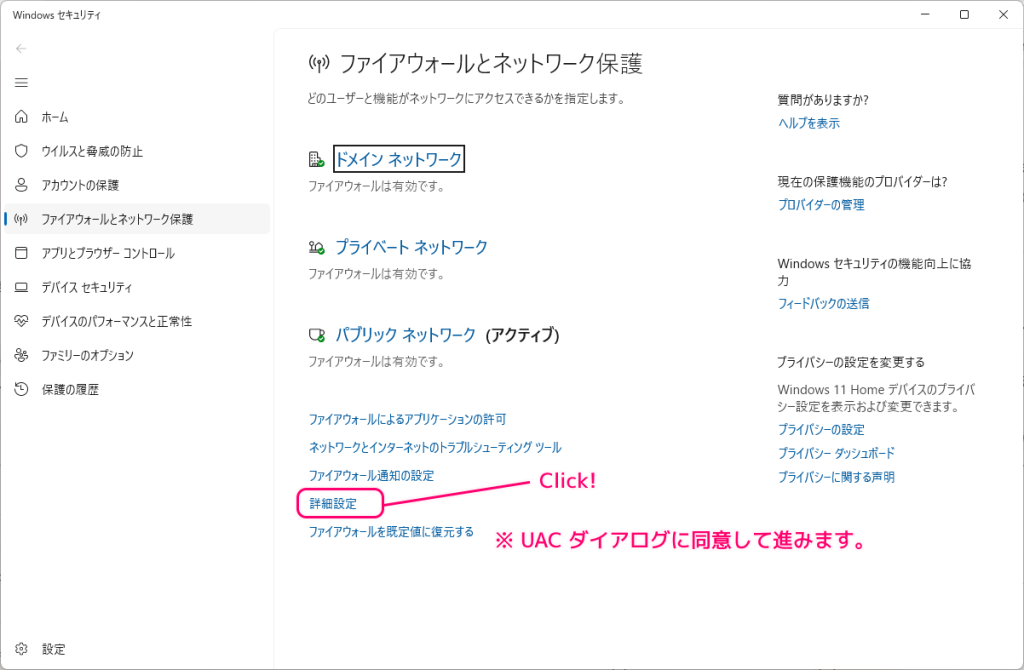Click プロバイダーの管理
This screenshot has width=1024, height=670.
818,205
